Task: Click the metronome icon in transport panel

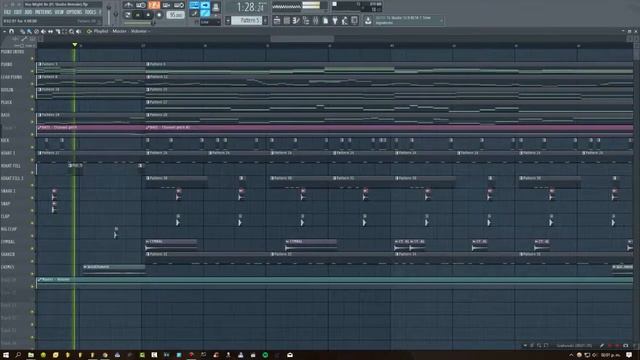Action: pyautogui.click(x=128, y=5)
